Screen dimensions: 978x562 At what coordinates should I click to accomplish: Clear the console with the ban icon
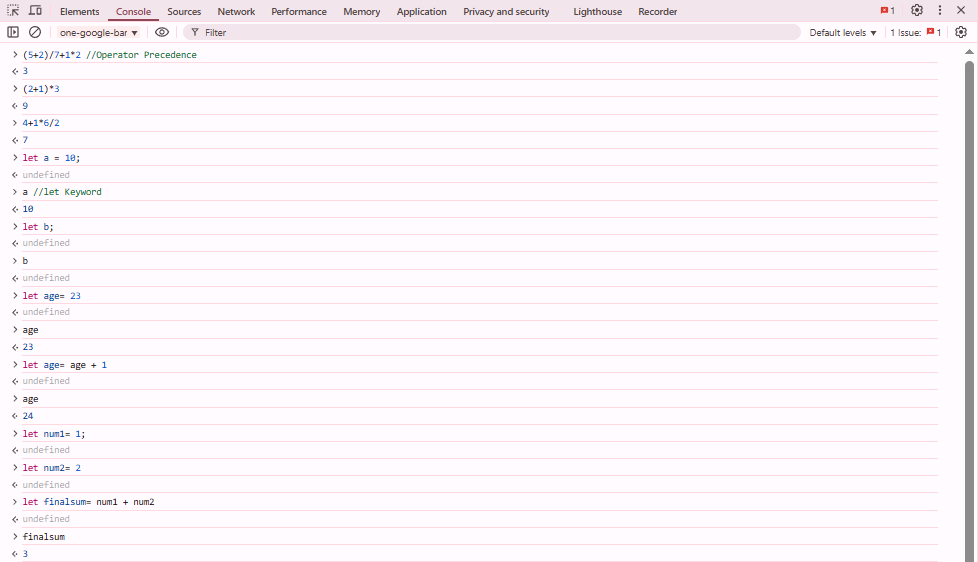click(35, 32)
